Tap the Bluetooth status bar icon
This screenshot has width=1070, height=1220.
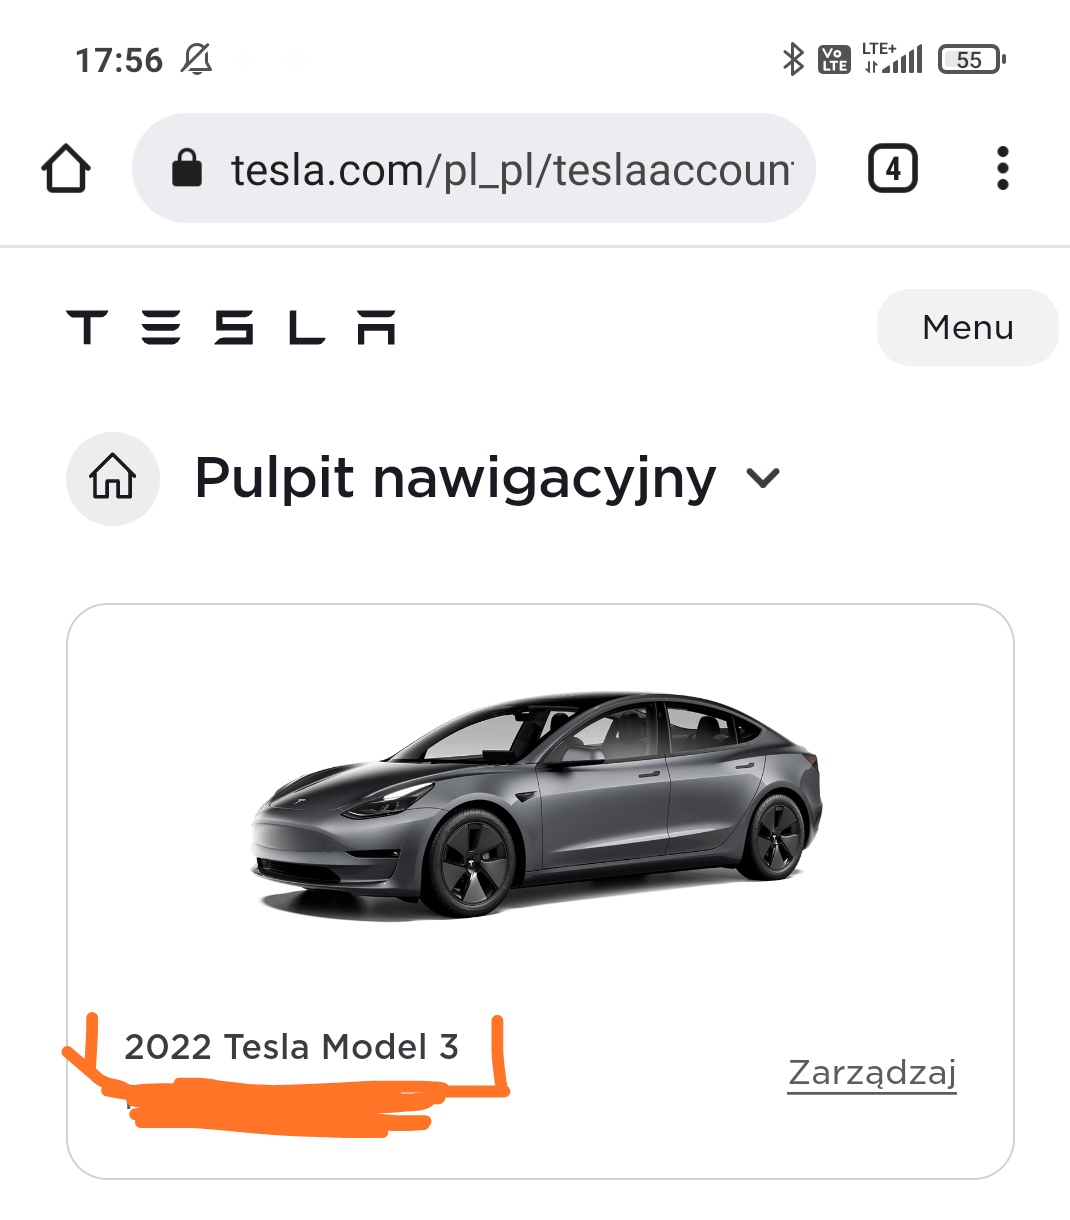pyautogui.click(x=792, y=60)
